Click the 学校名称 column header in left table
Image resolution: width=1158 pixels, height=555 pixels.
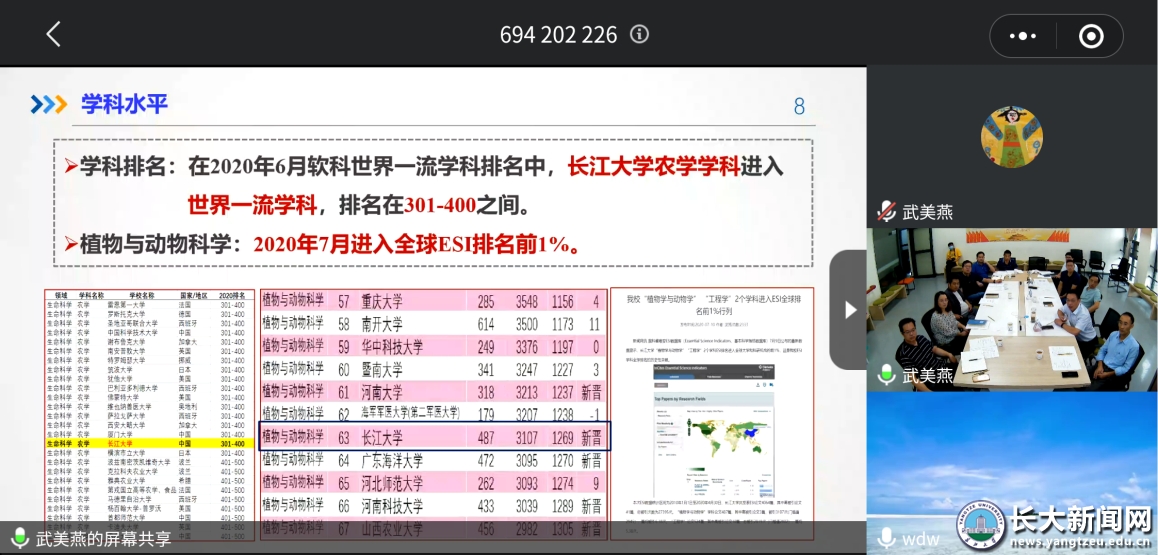[x=140, y=295]
